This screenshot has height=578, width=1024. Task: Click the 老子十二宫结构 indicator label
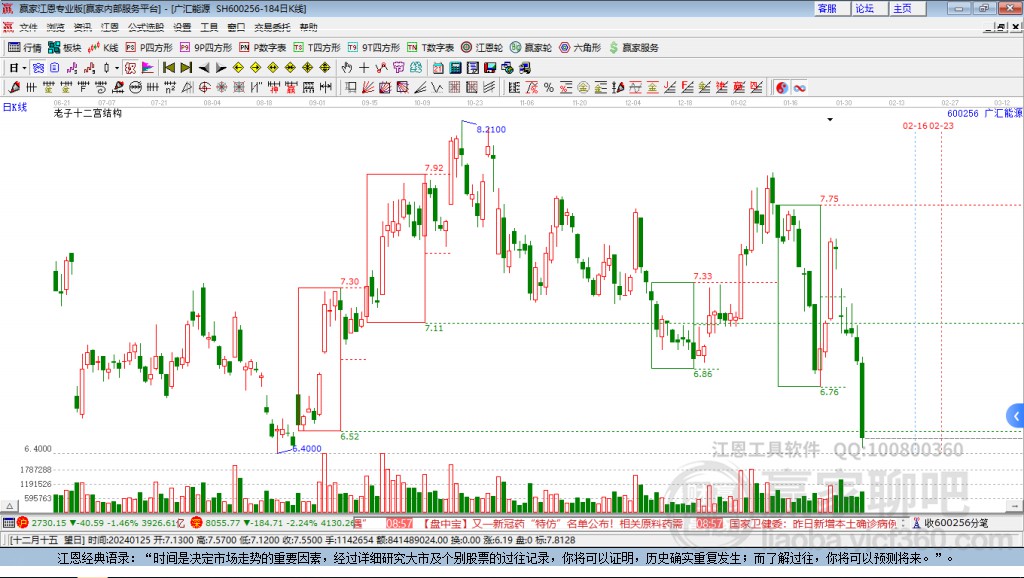(x=88, y=113)
